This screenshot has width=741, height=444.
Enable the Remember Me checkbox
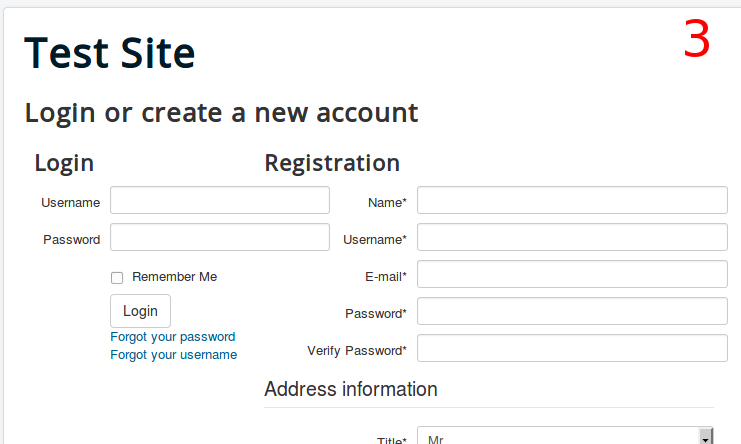tap(117, 278)
